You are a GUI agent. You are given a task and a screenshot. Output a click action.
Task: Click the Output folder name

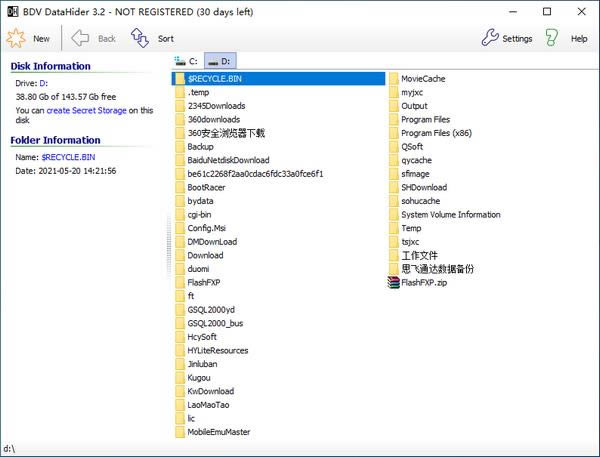(414, 106)
